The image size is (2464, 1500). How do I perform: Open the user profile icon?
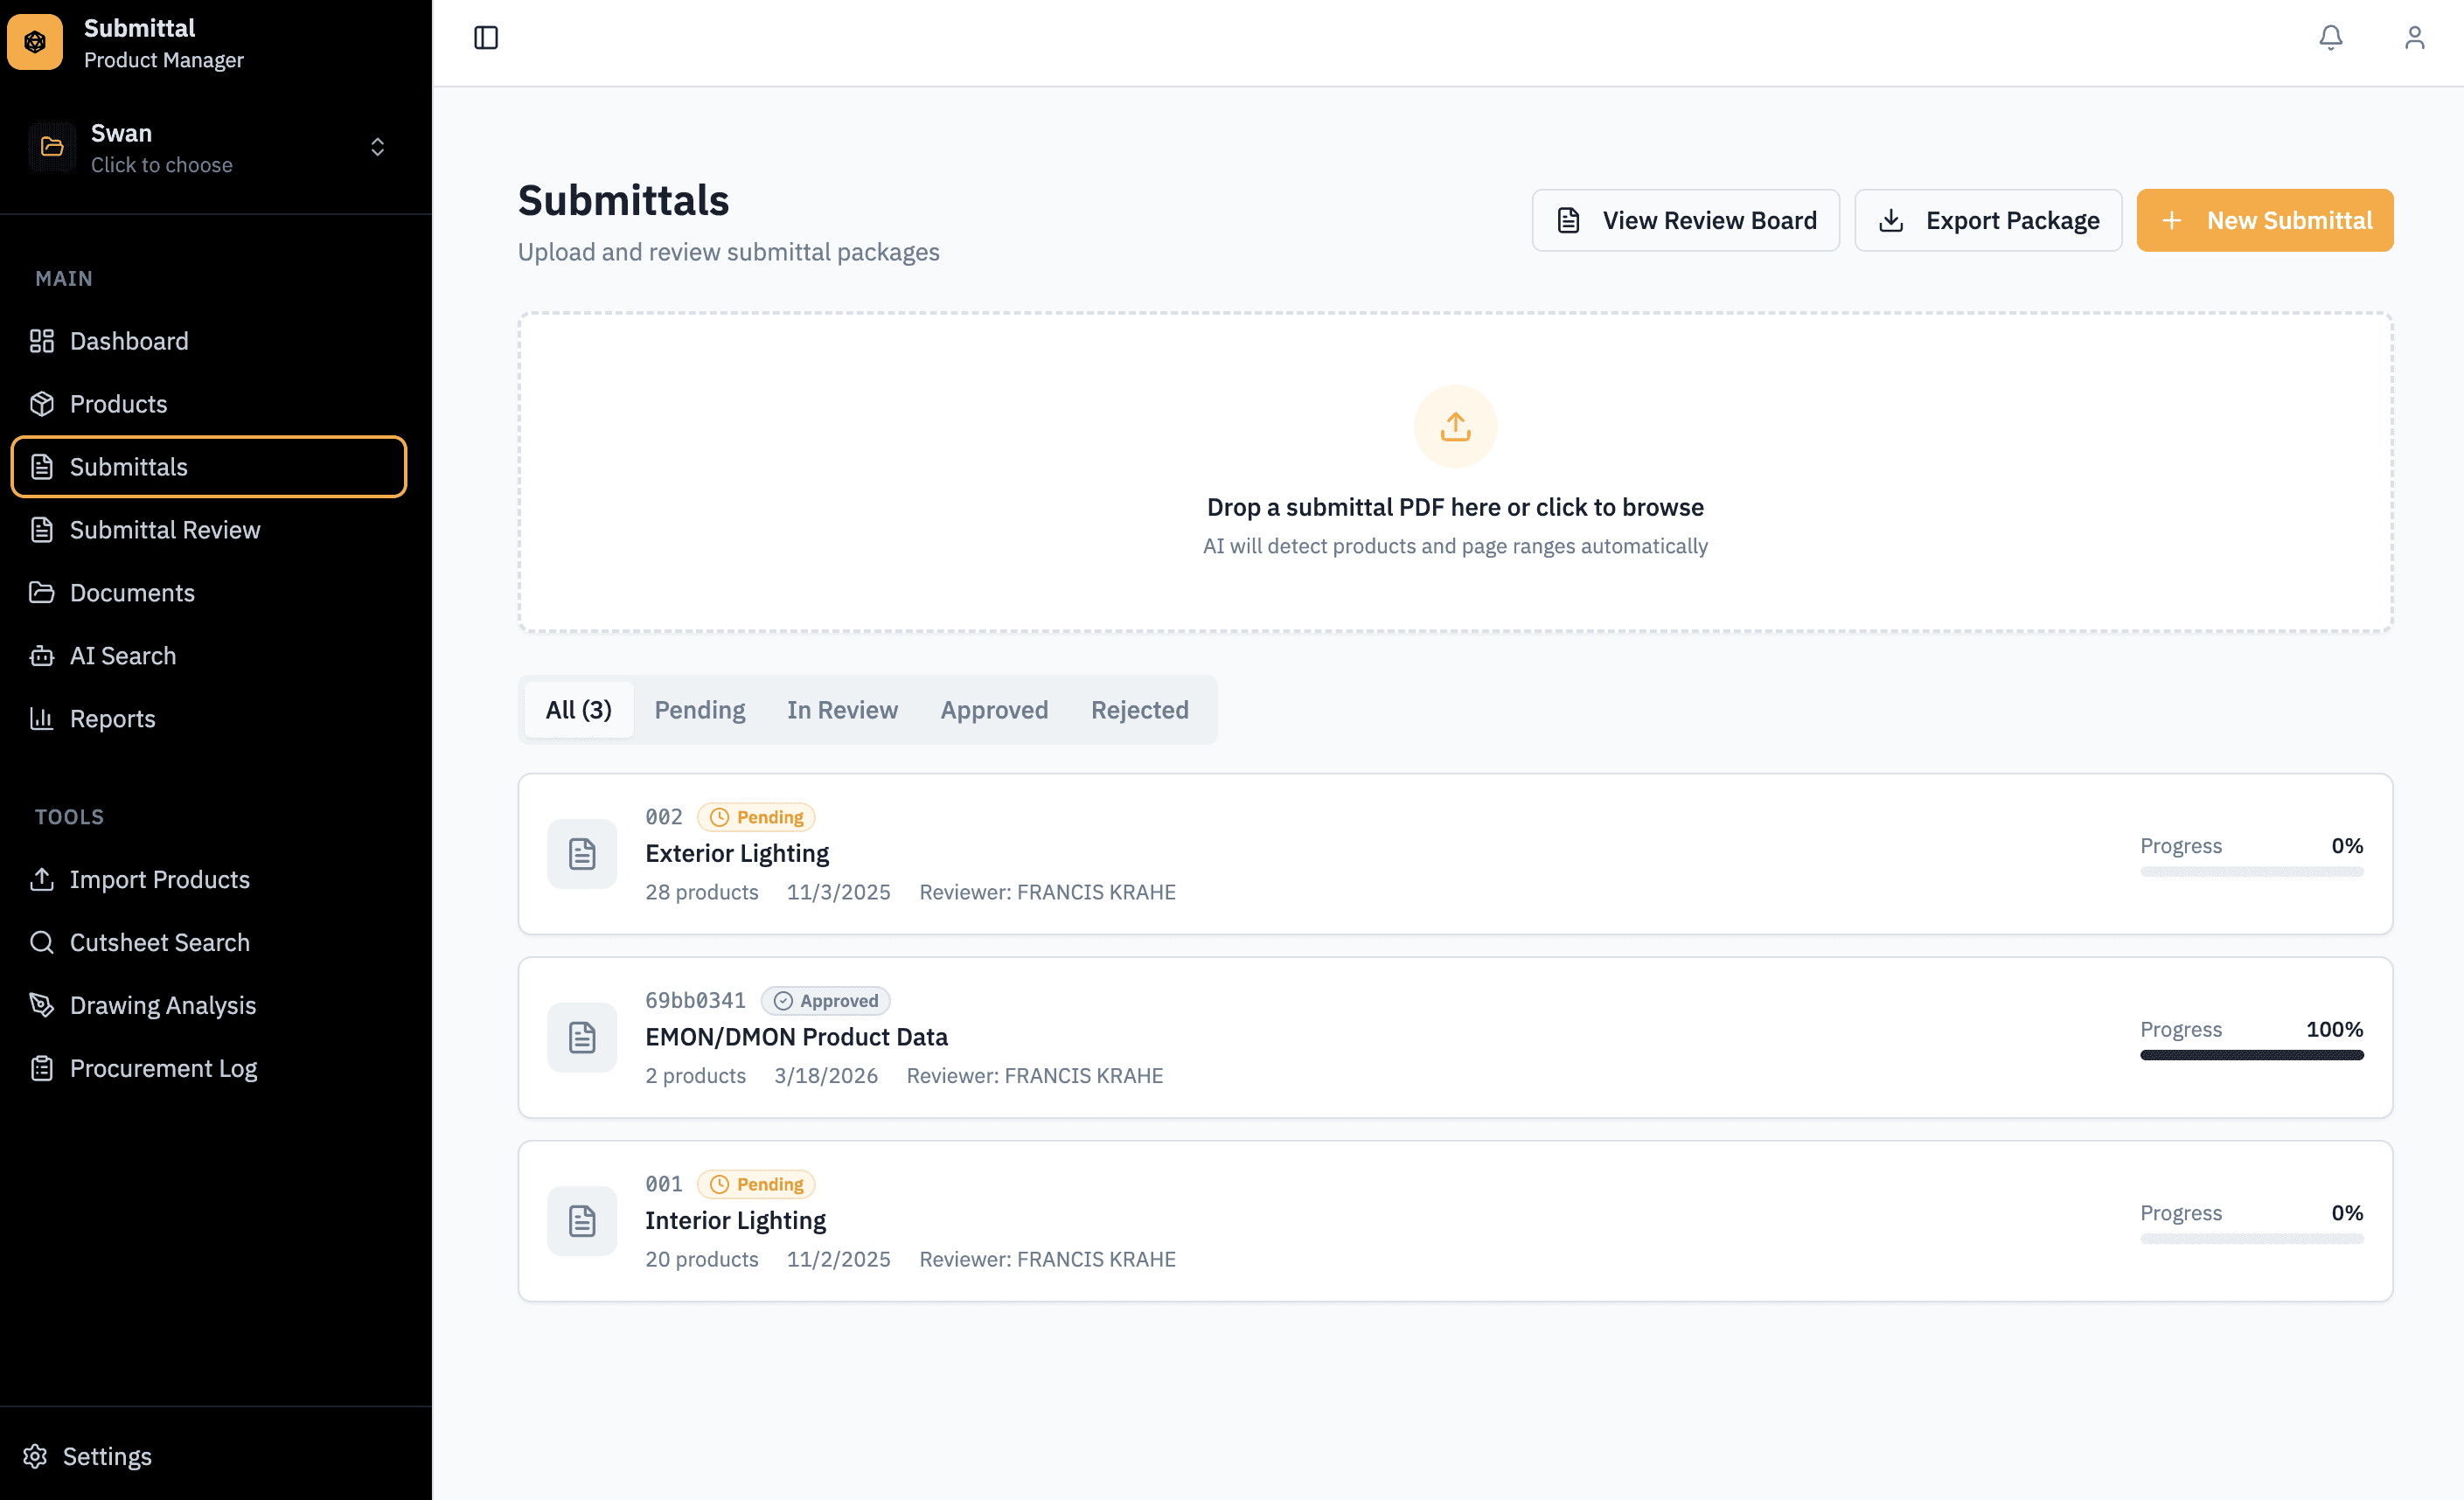pos(2414,38)
